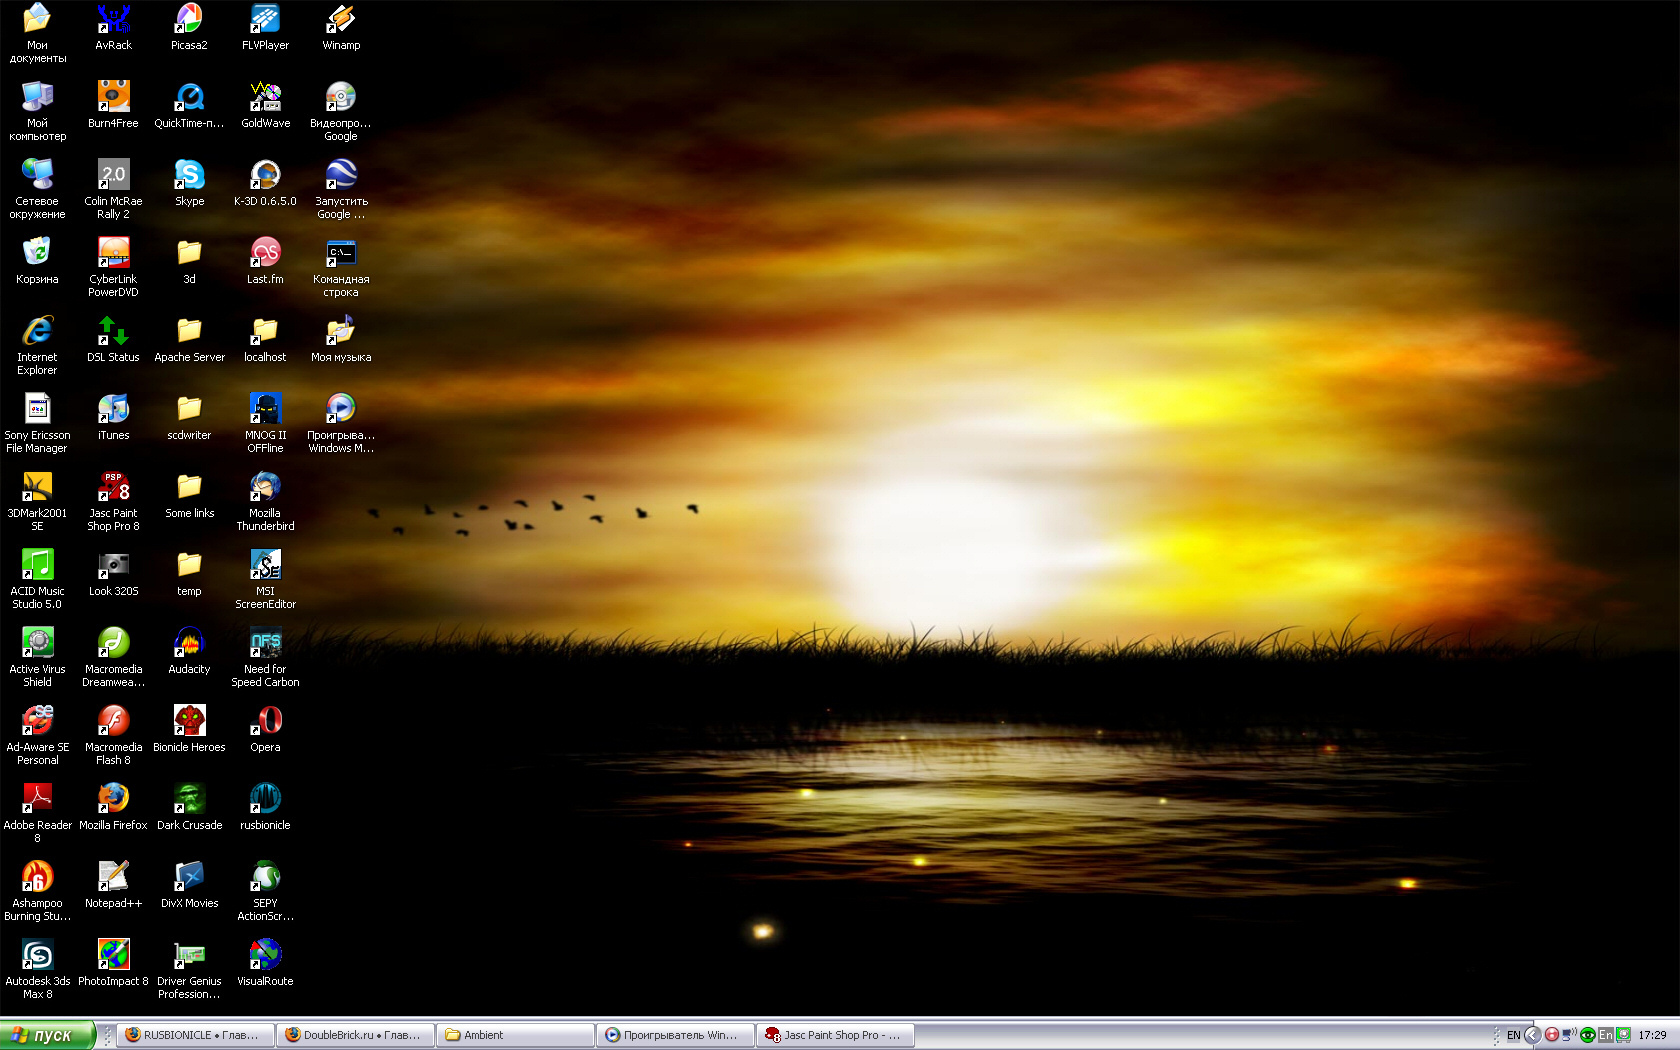Activate the Ambient folder taskbar button

515,1035
